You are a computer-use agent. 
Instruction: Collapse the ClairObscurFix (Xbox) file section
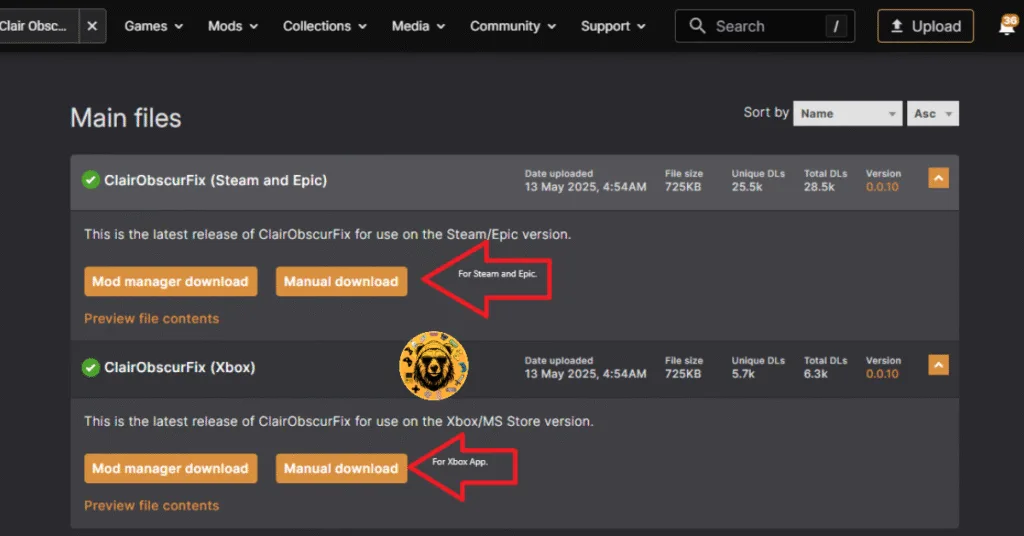938,365
